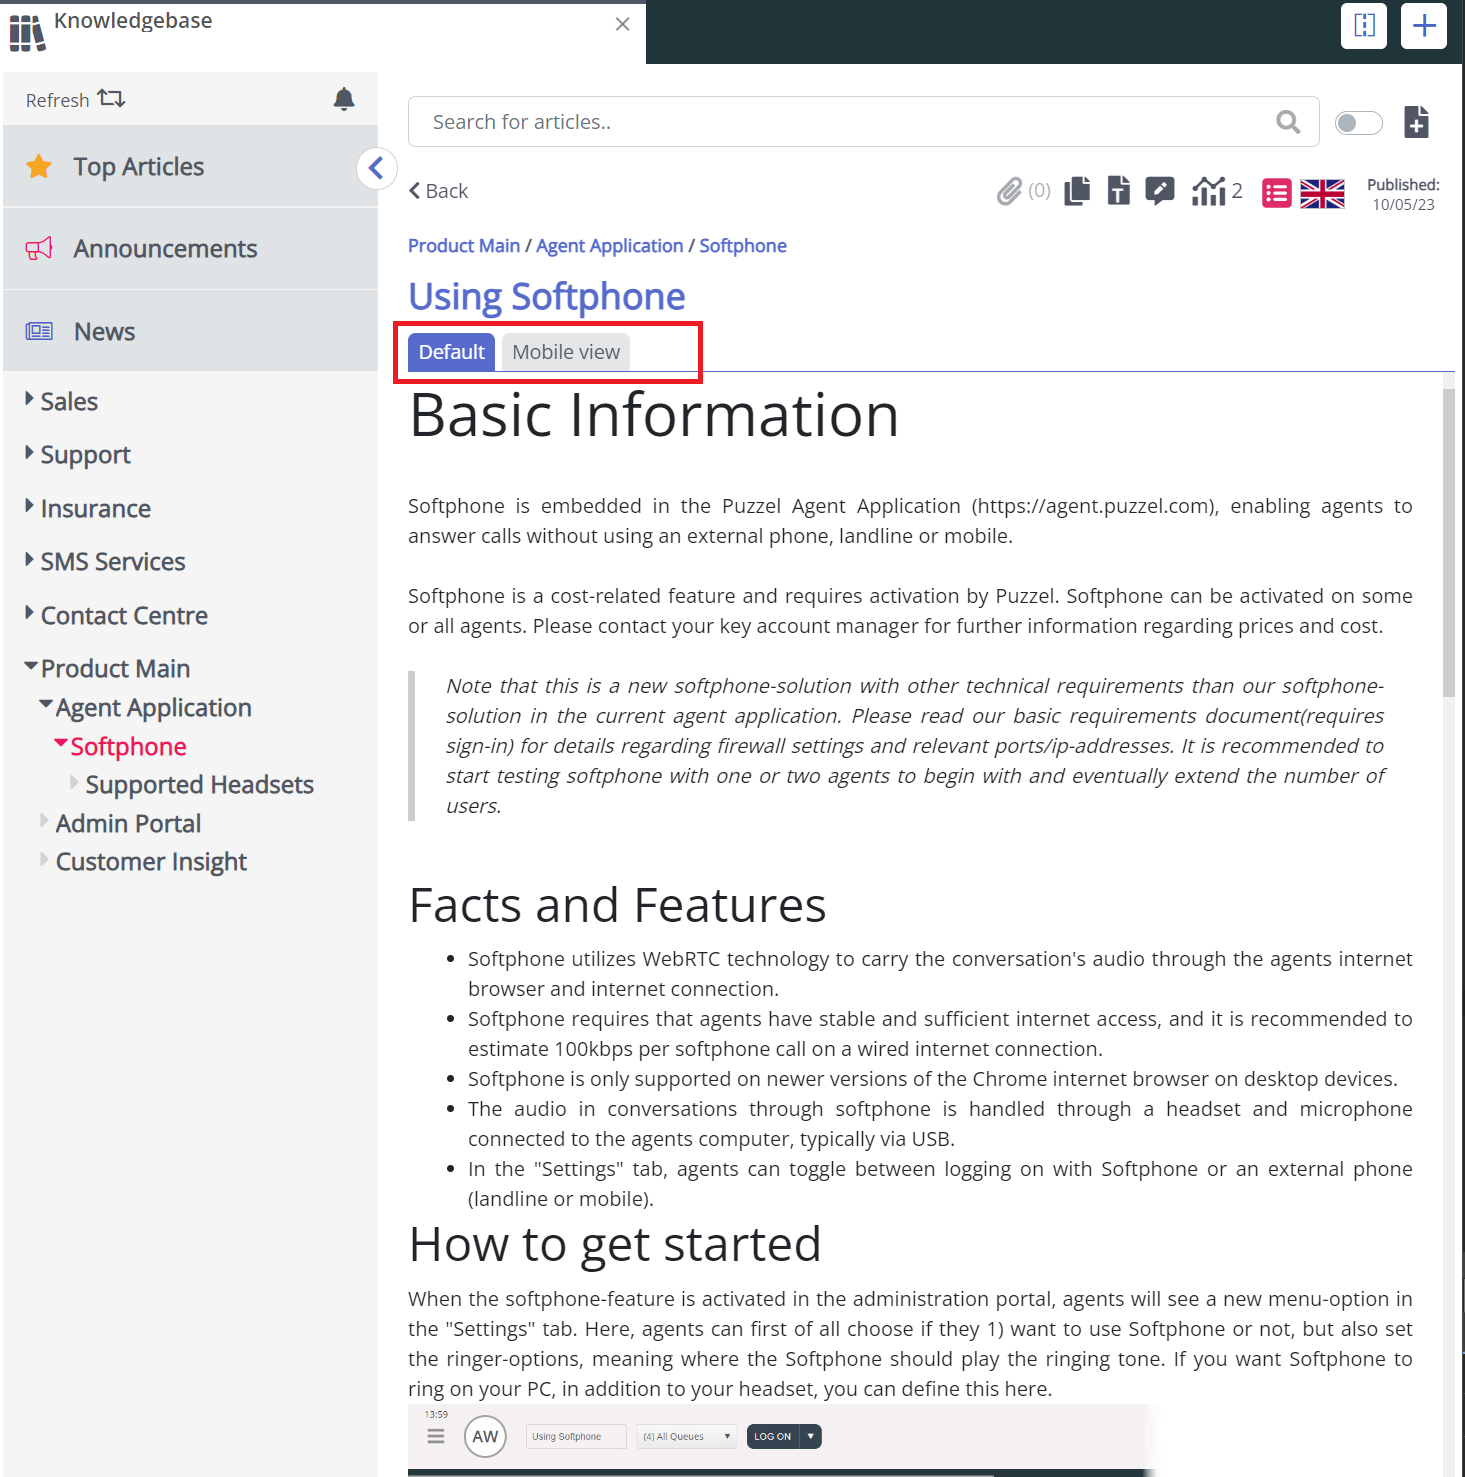Click the UK flag language icon
1465x1477 pixels.
tap(1322, 193)
